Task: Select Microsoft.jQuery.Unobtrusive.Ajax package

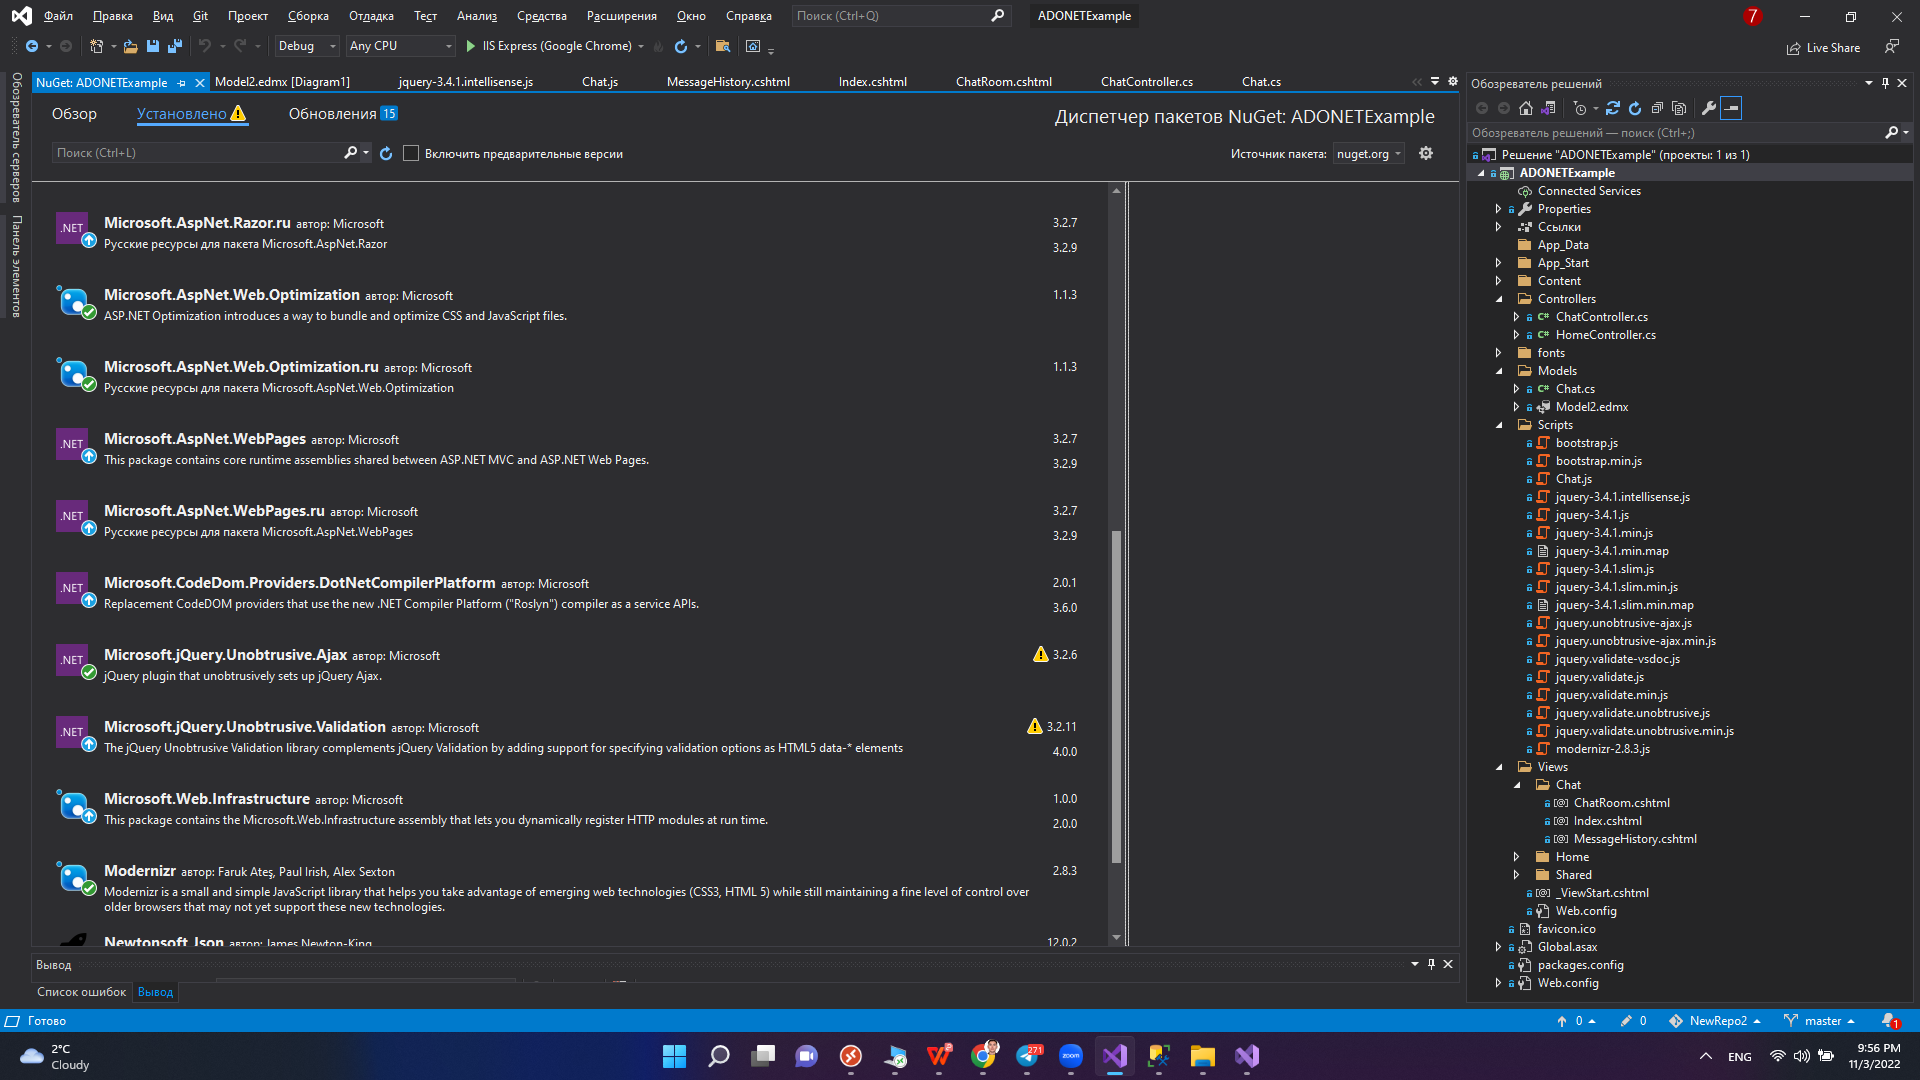Action: 570,665
